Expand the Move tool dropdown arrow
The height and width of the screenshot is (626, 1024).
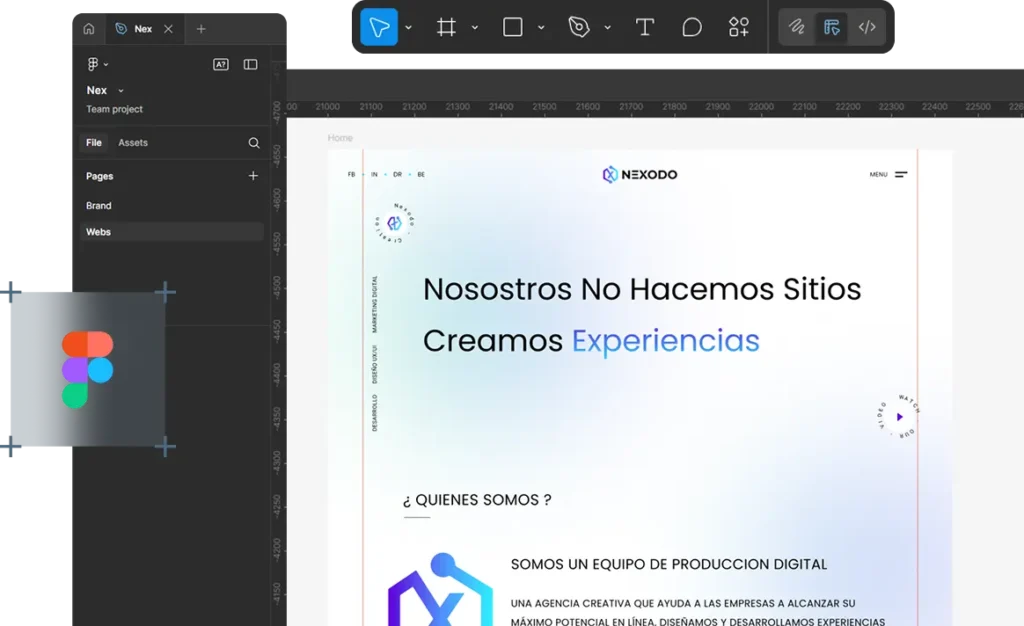(409, 27)
